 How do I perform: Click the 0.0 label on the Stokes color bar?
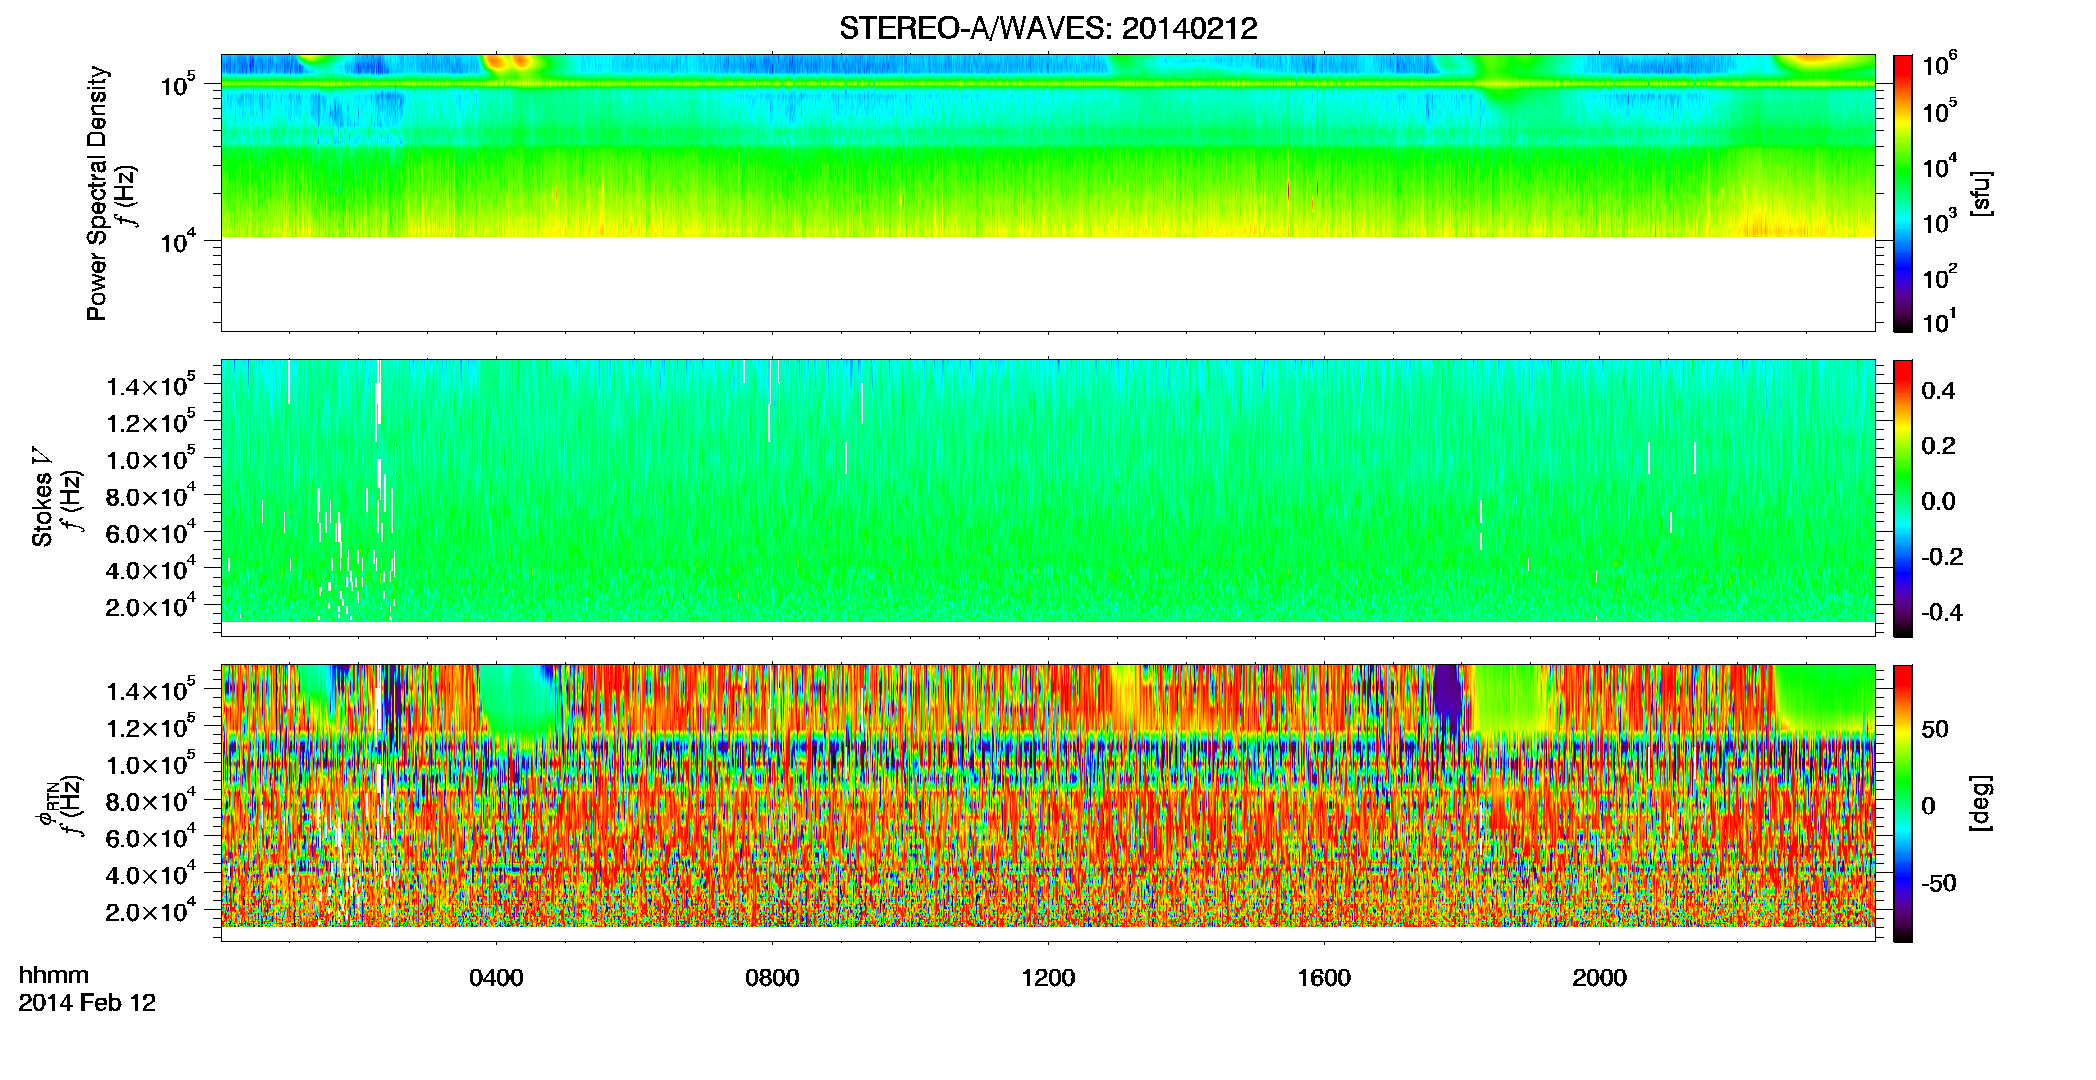pyautogui.click(x=1938, y=502)
